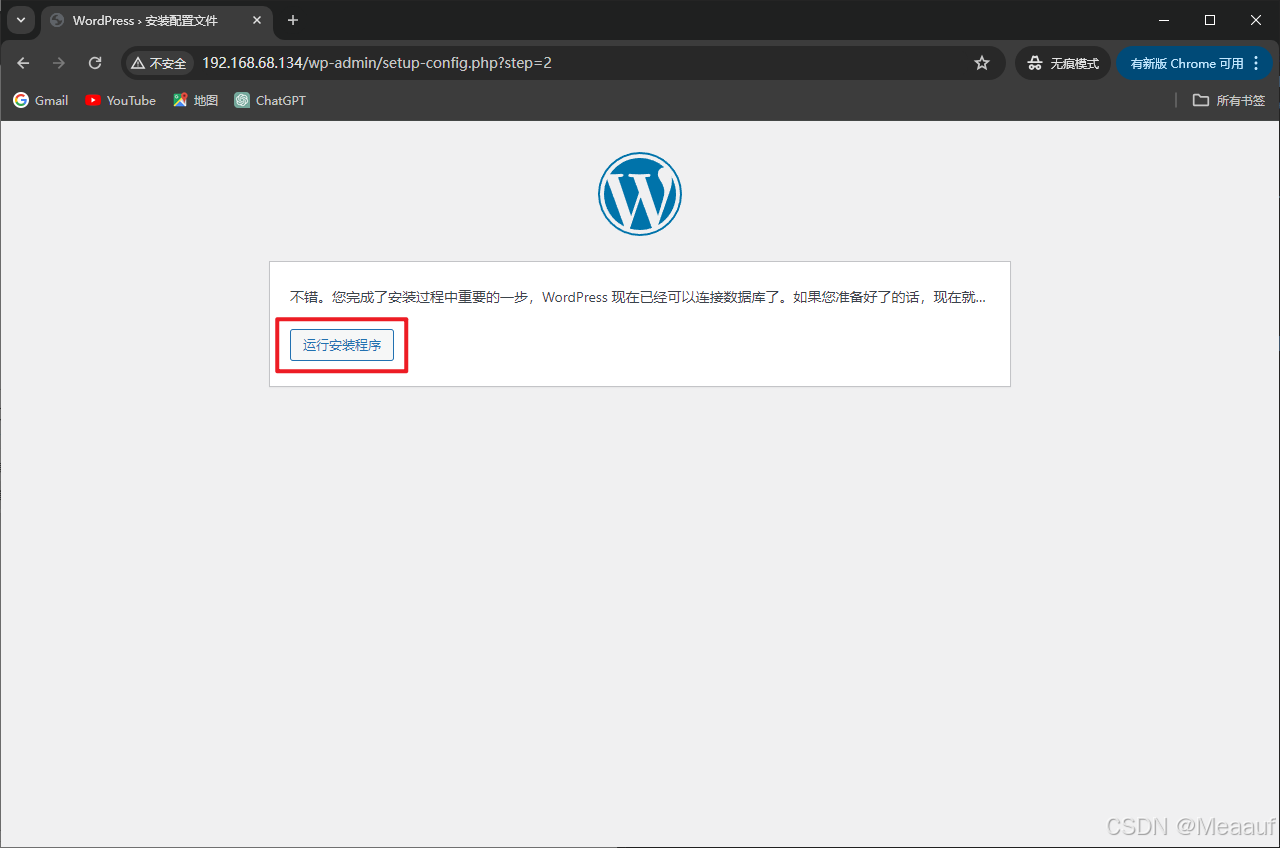This screenshot has width=1280, height=848.
Task: Click the browser forward arrow
Action: 59,63
